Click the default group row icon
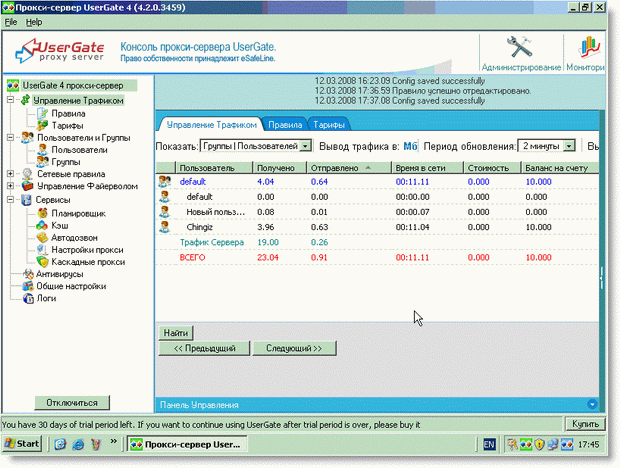 (164, 181)
